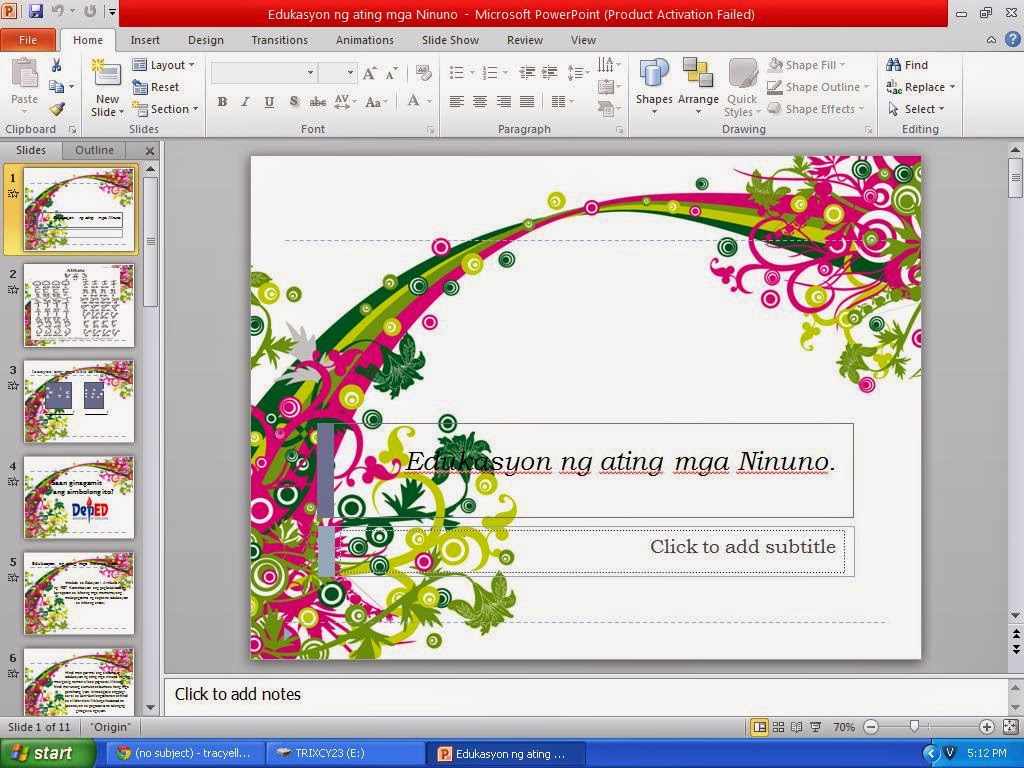Toggle numbered list on the text

tap(492, 72)
